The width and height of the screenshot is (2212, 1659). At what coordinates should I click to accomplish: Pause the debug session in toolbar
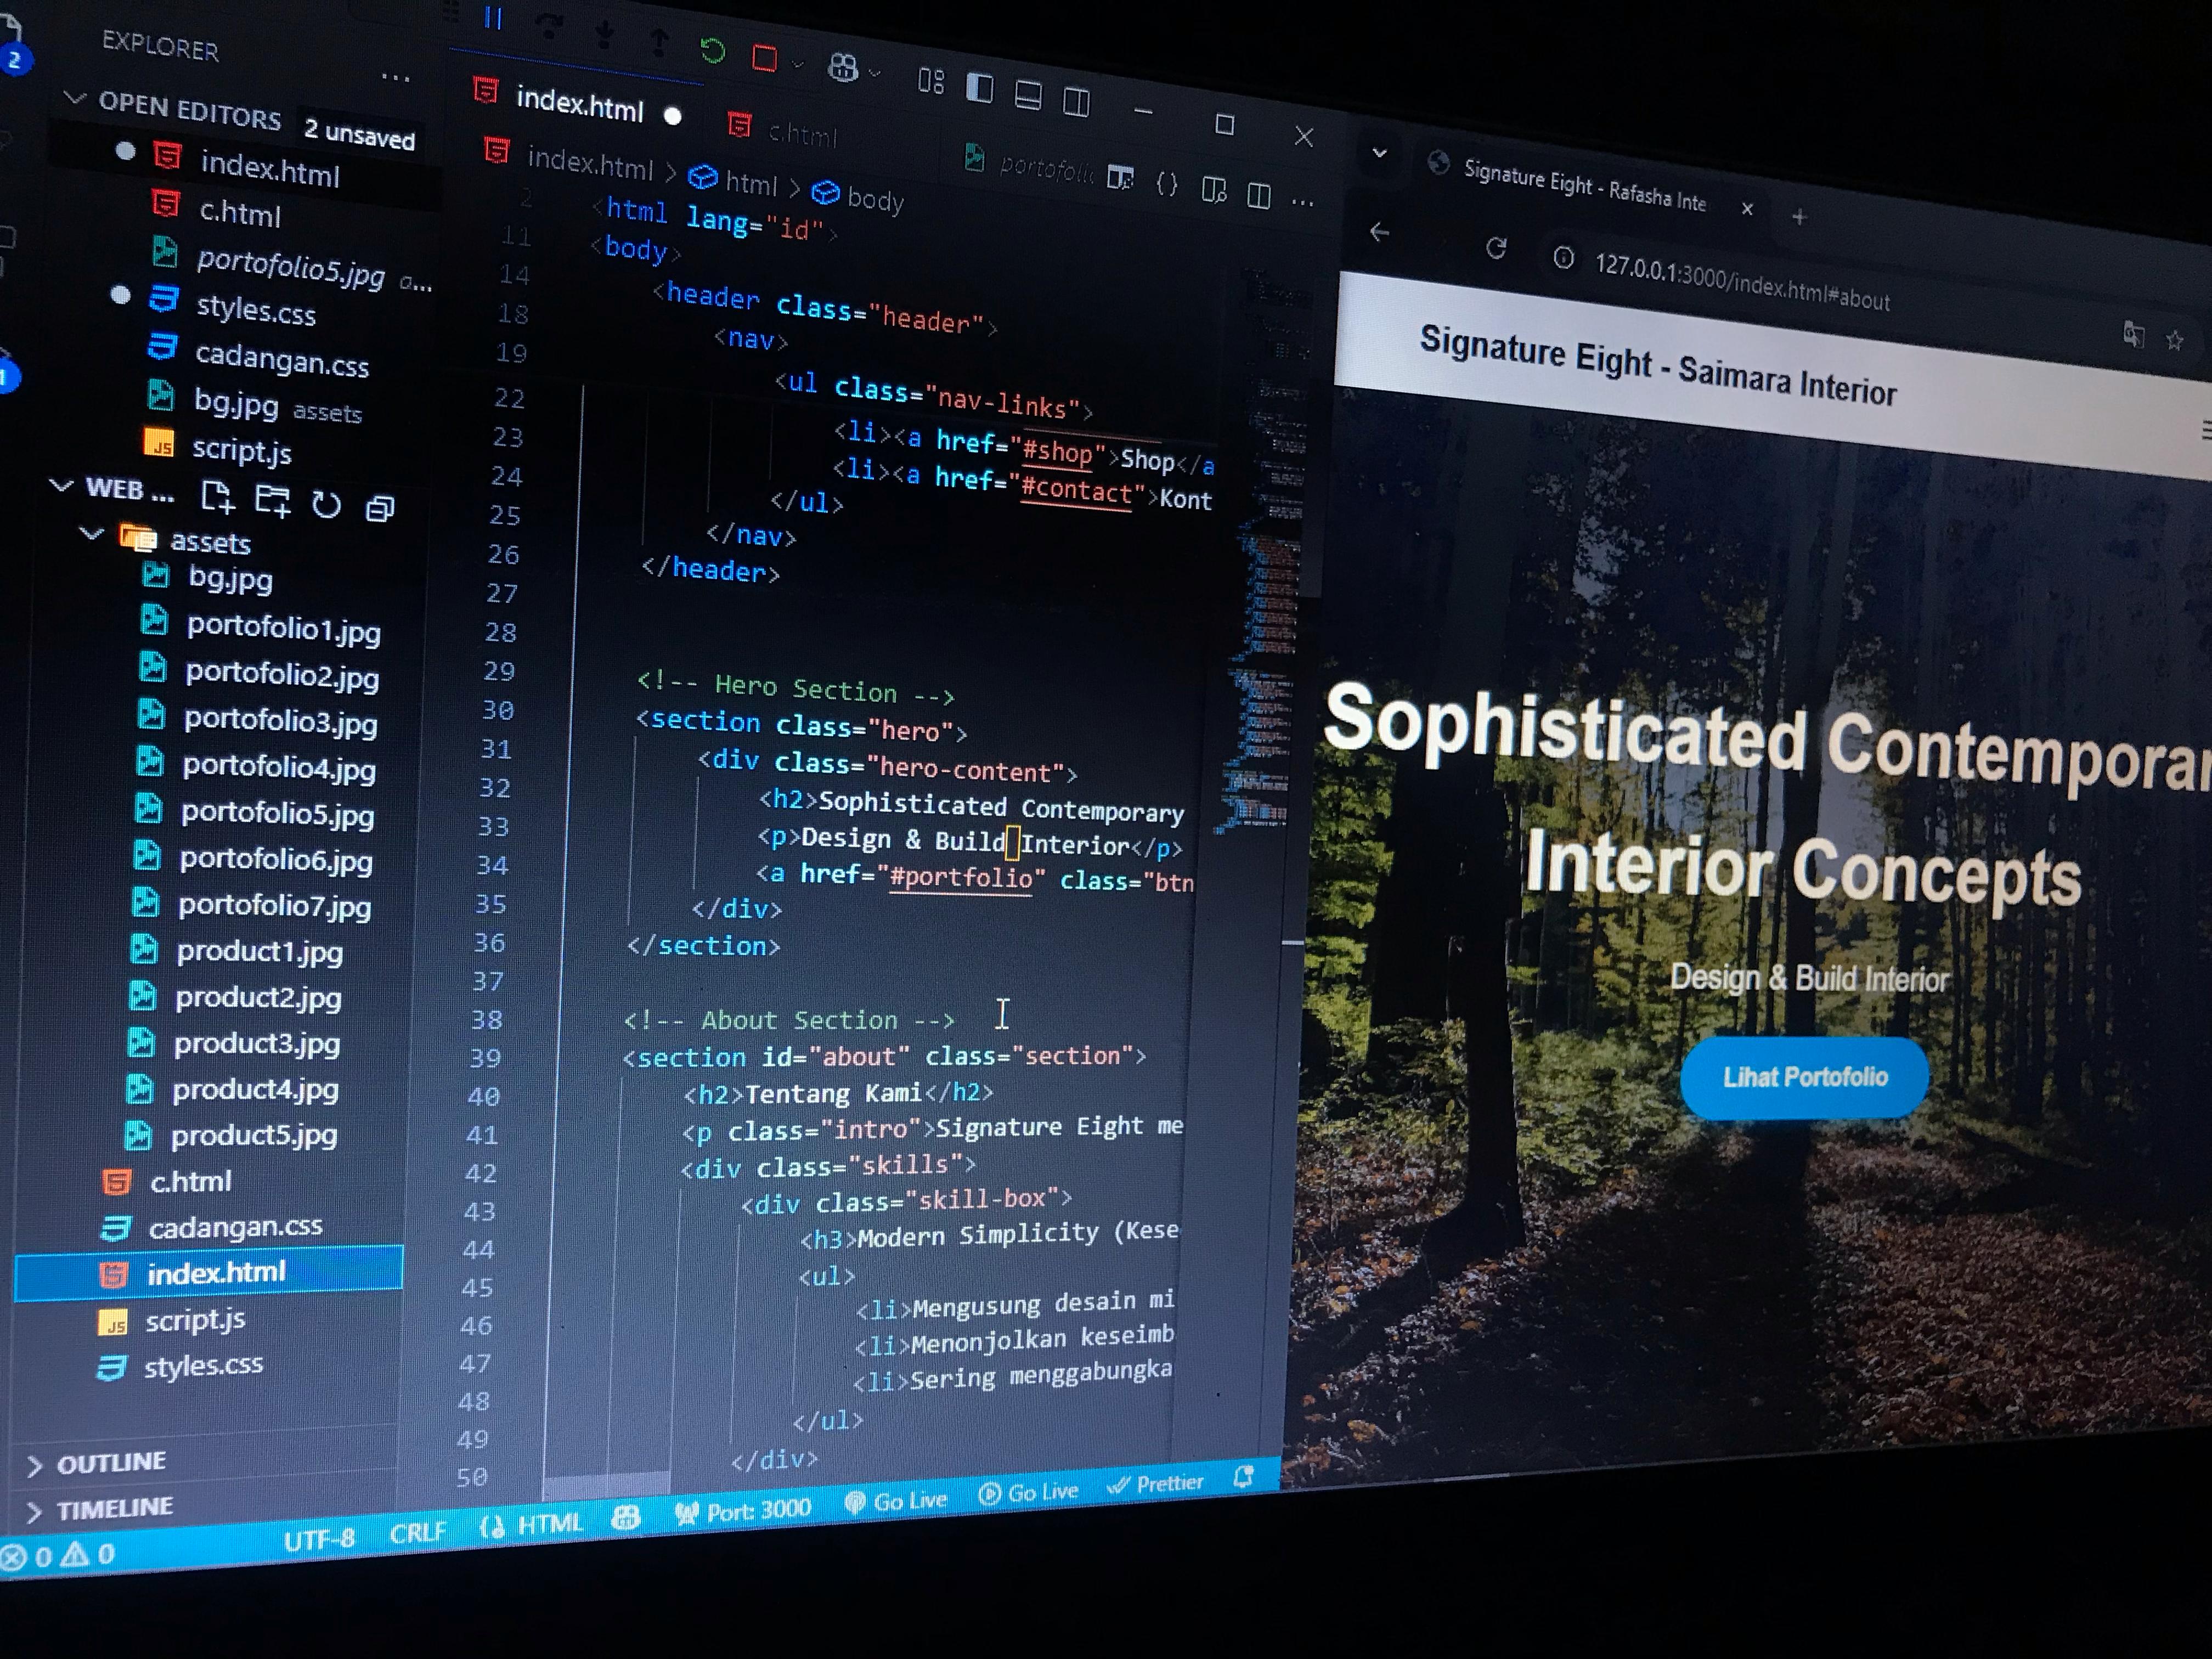point(493,18)
